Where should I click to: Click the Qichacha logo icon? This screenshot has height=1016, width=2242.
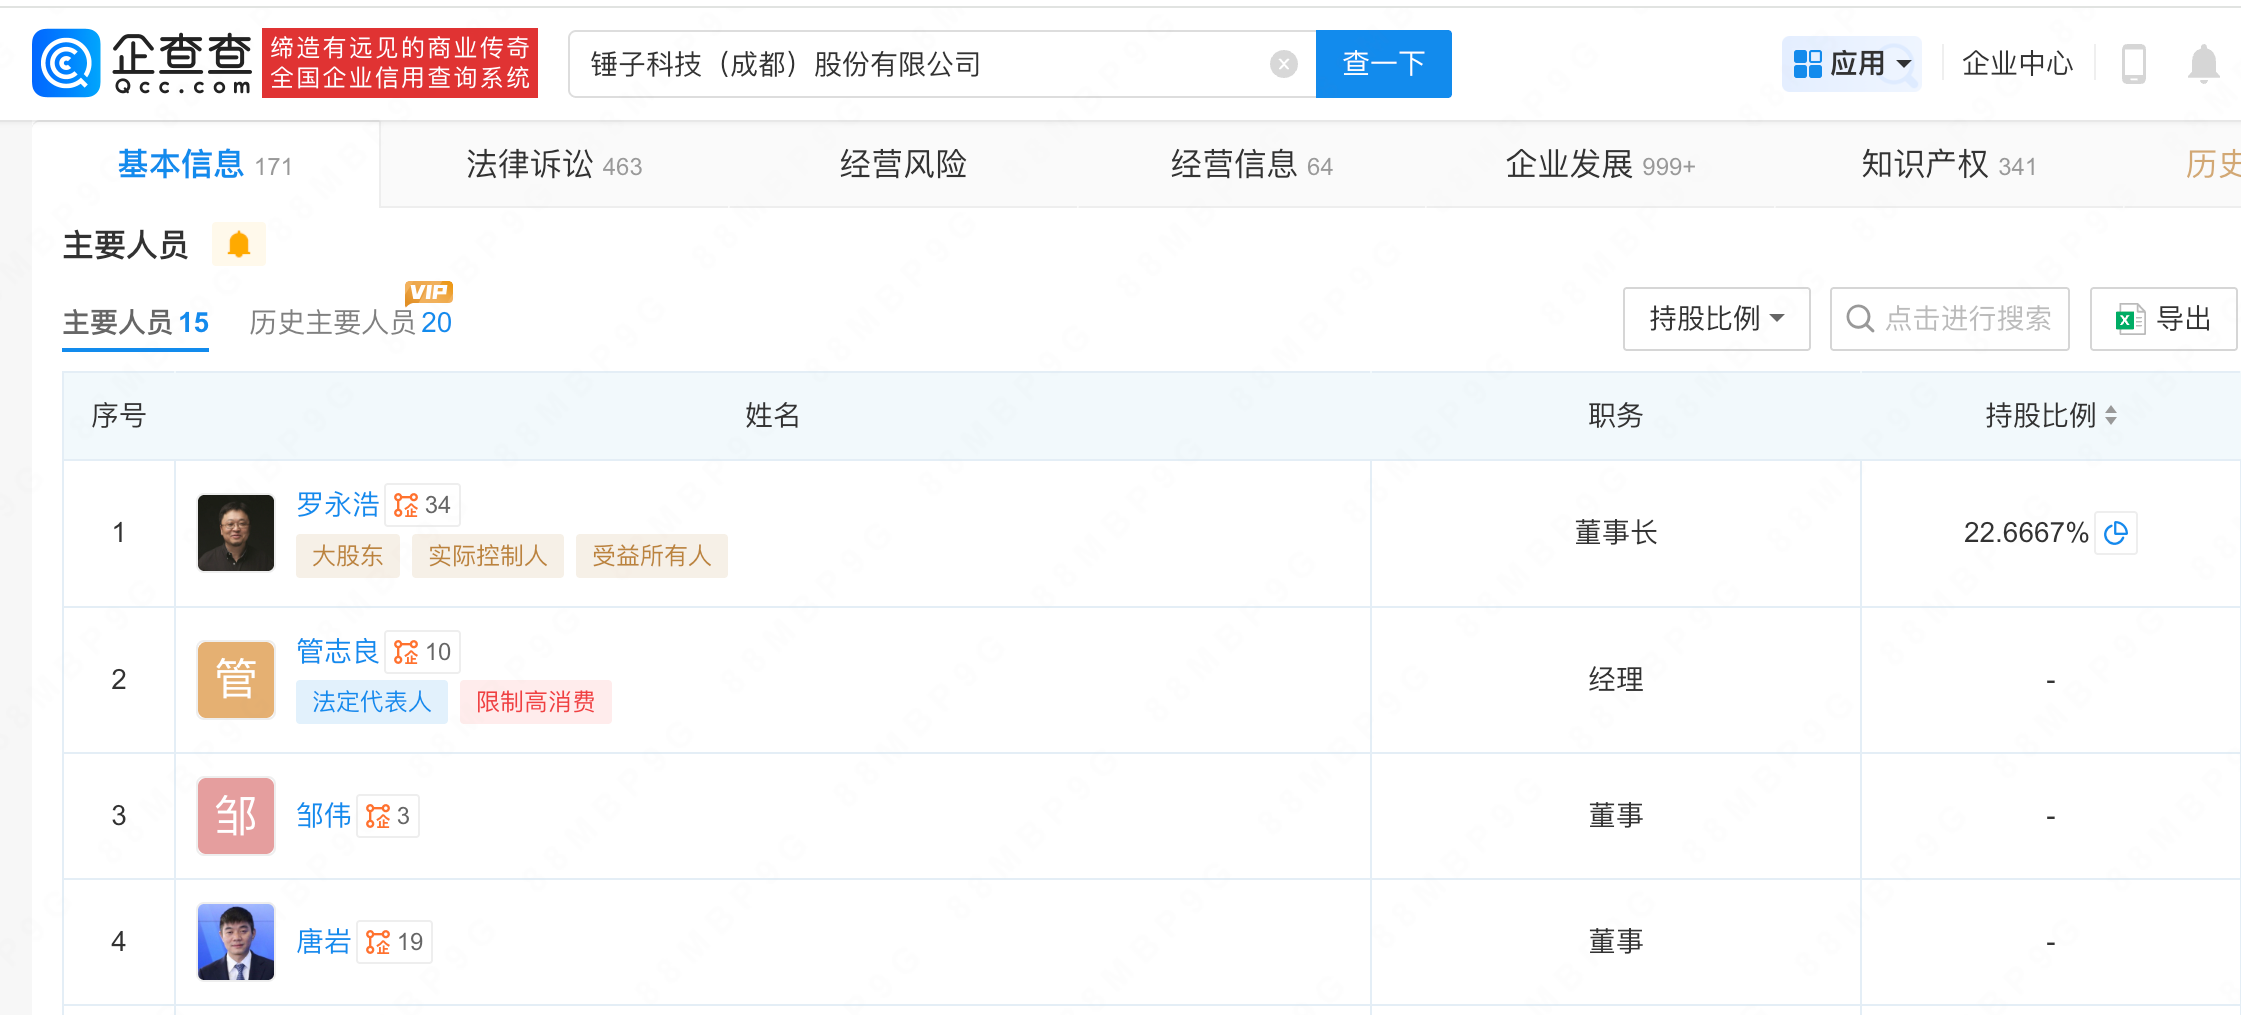pyautogui.click(x=66, y=63)
